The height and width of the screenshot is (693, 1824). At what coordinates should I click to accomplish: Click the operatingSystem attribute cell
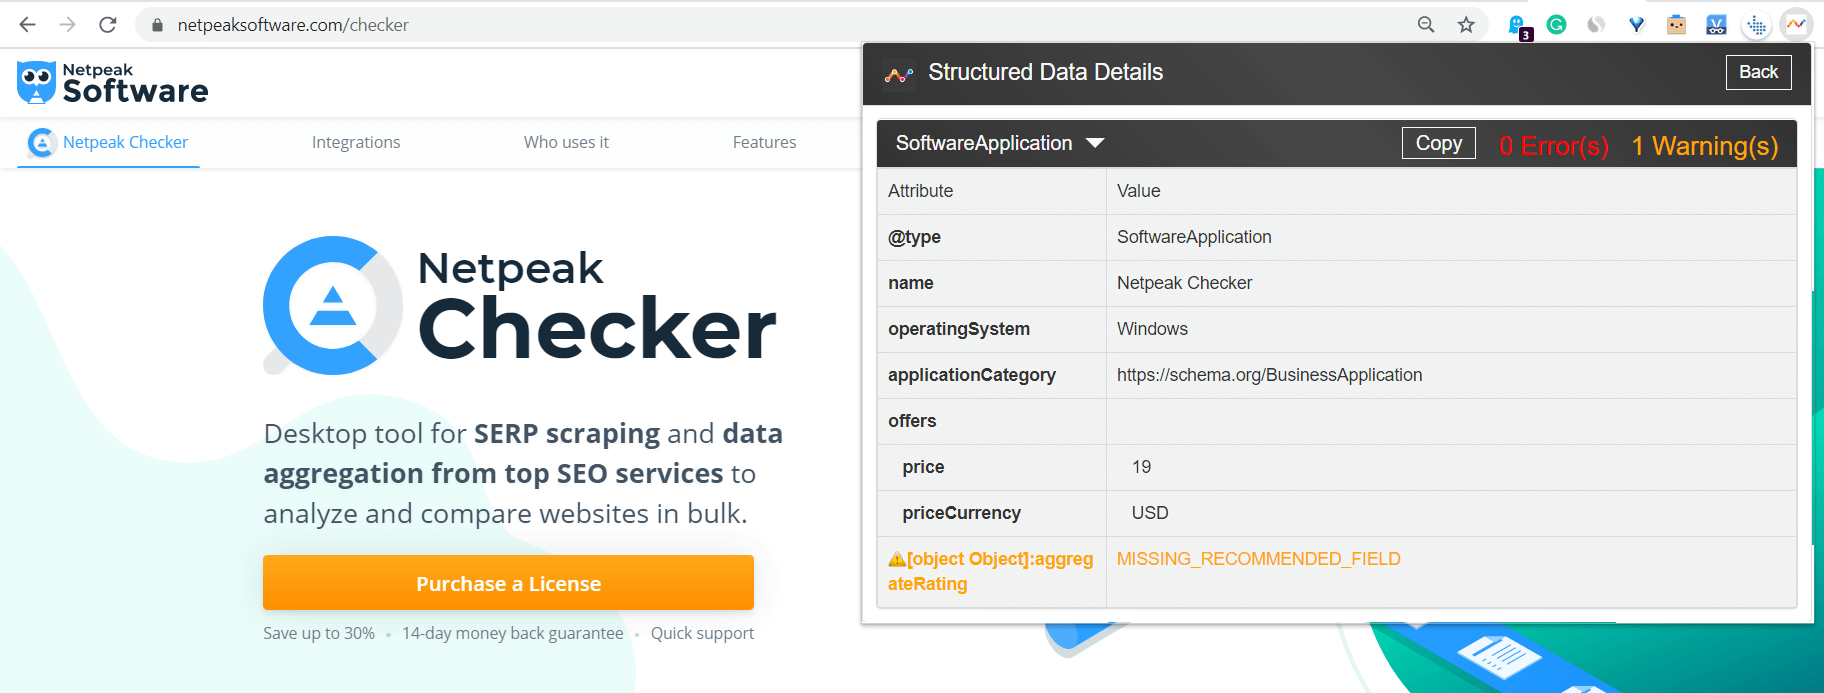click(x=991, y=329)
